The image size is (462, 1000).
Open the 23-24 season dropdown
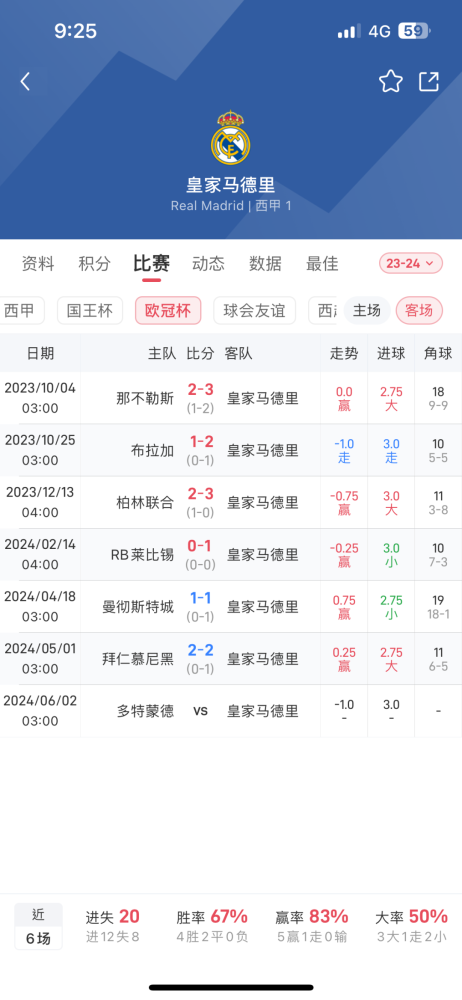pyautogui.click(x=410, y=263)
